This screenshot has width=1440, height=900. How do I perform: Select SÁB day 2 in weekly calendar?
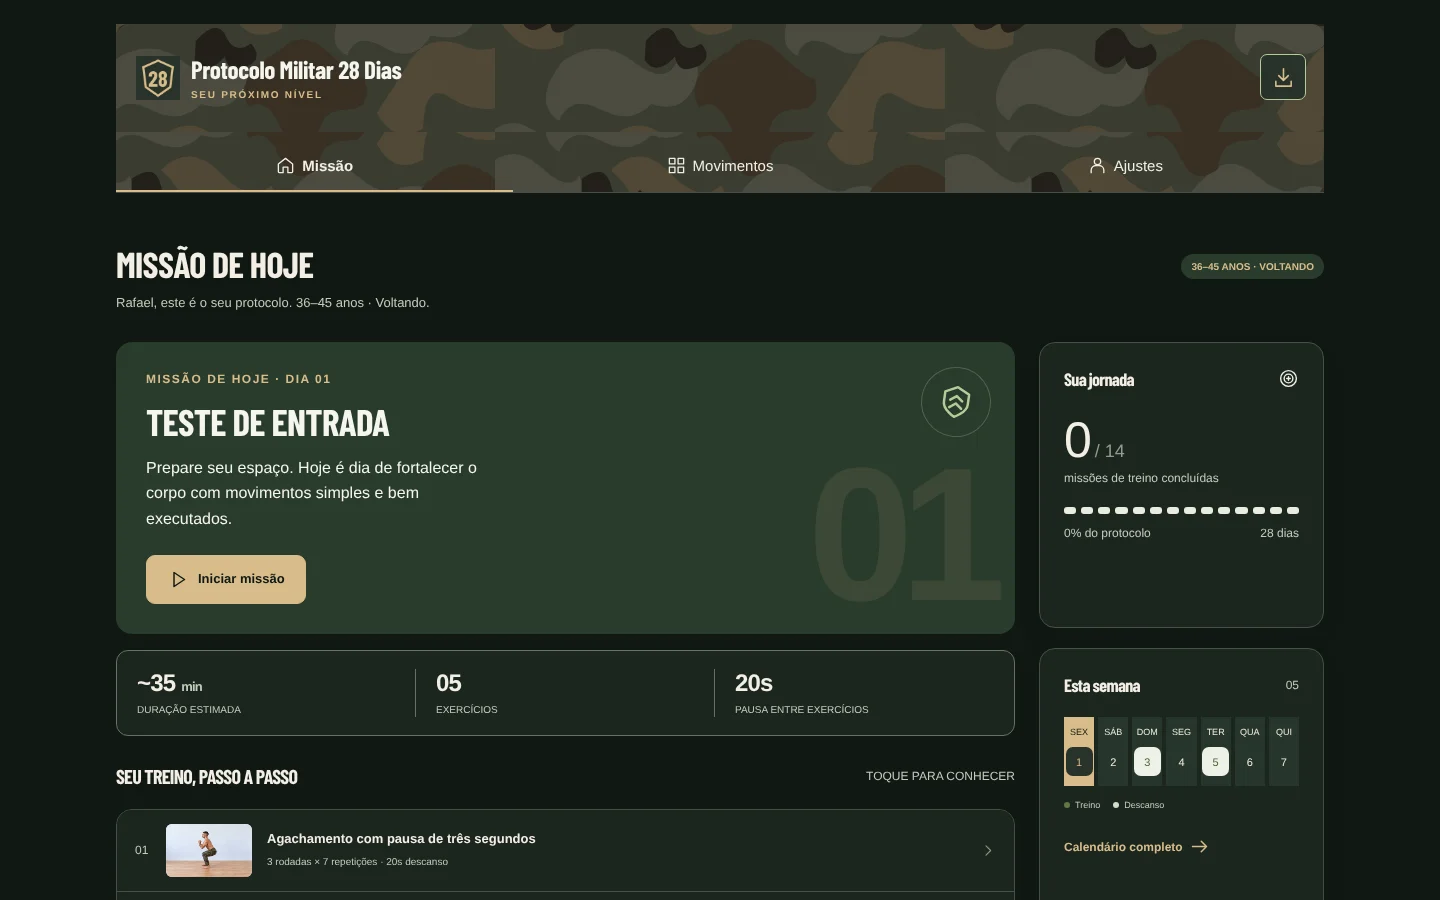point(1113,751)
